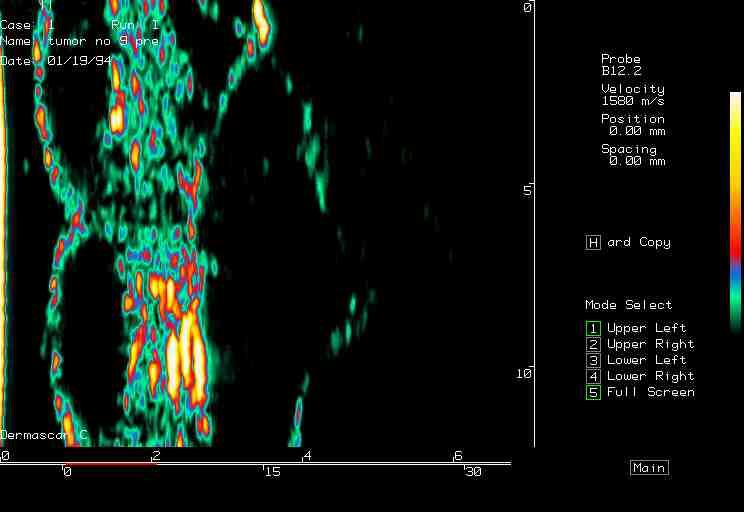Click the red bar on the bottom ruler

click(110, 464)
